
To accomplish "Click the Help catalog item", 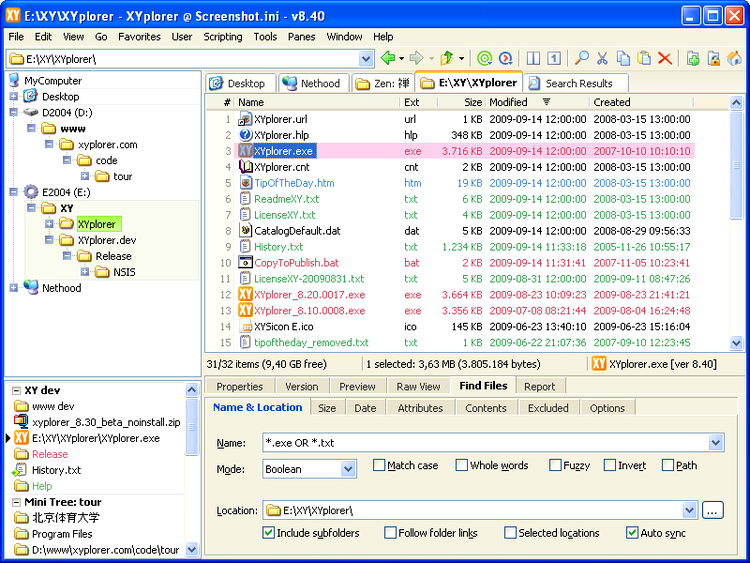I will (x=42, y=486).
